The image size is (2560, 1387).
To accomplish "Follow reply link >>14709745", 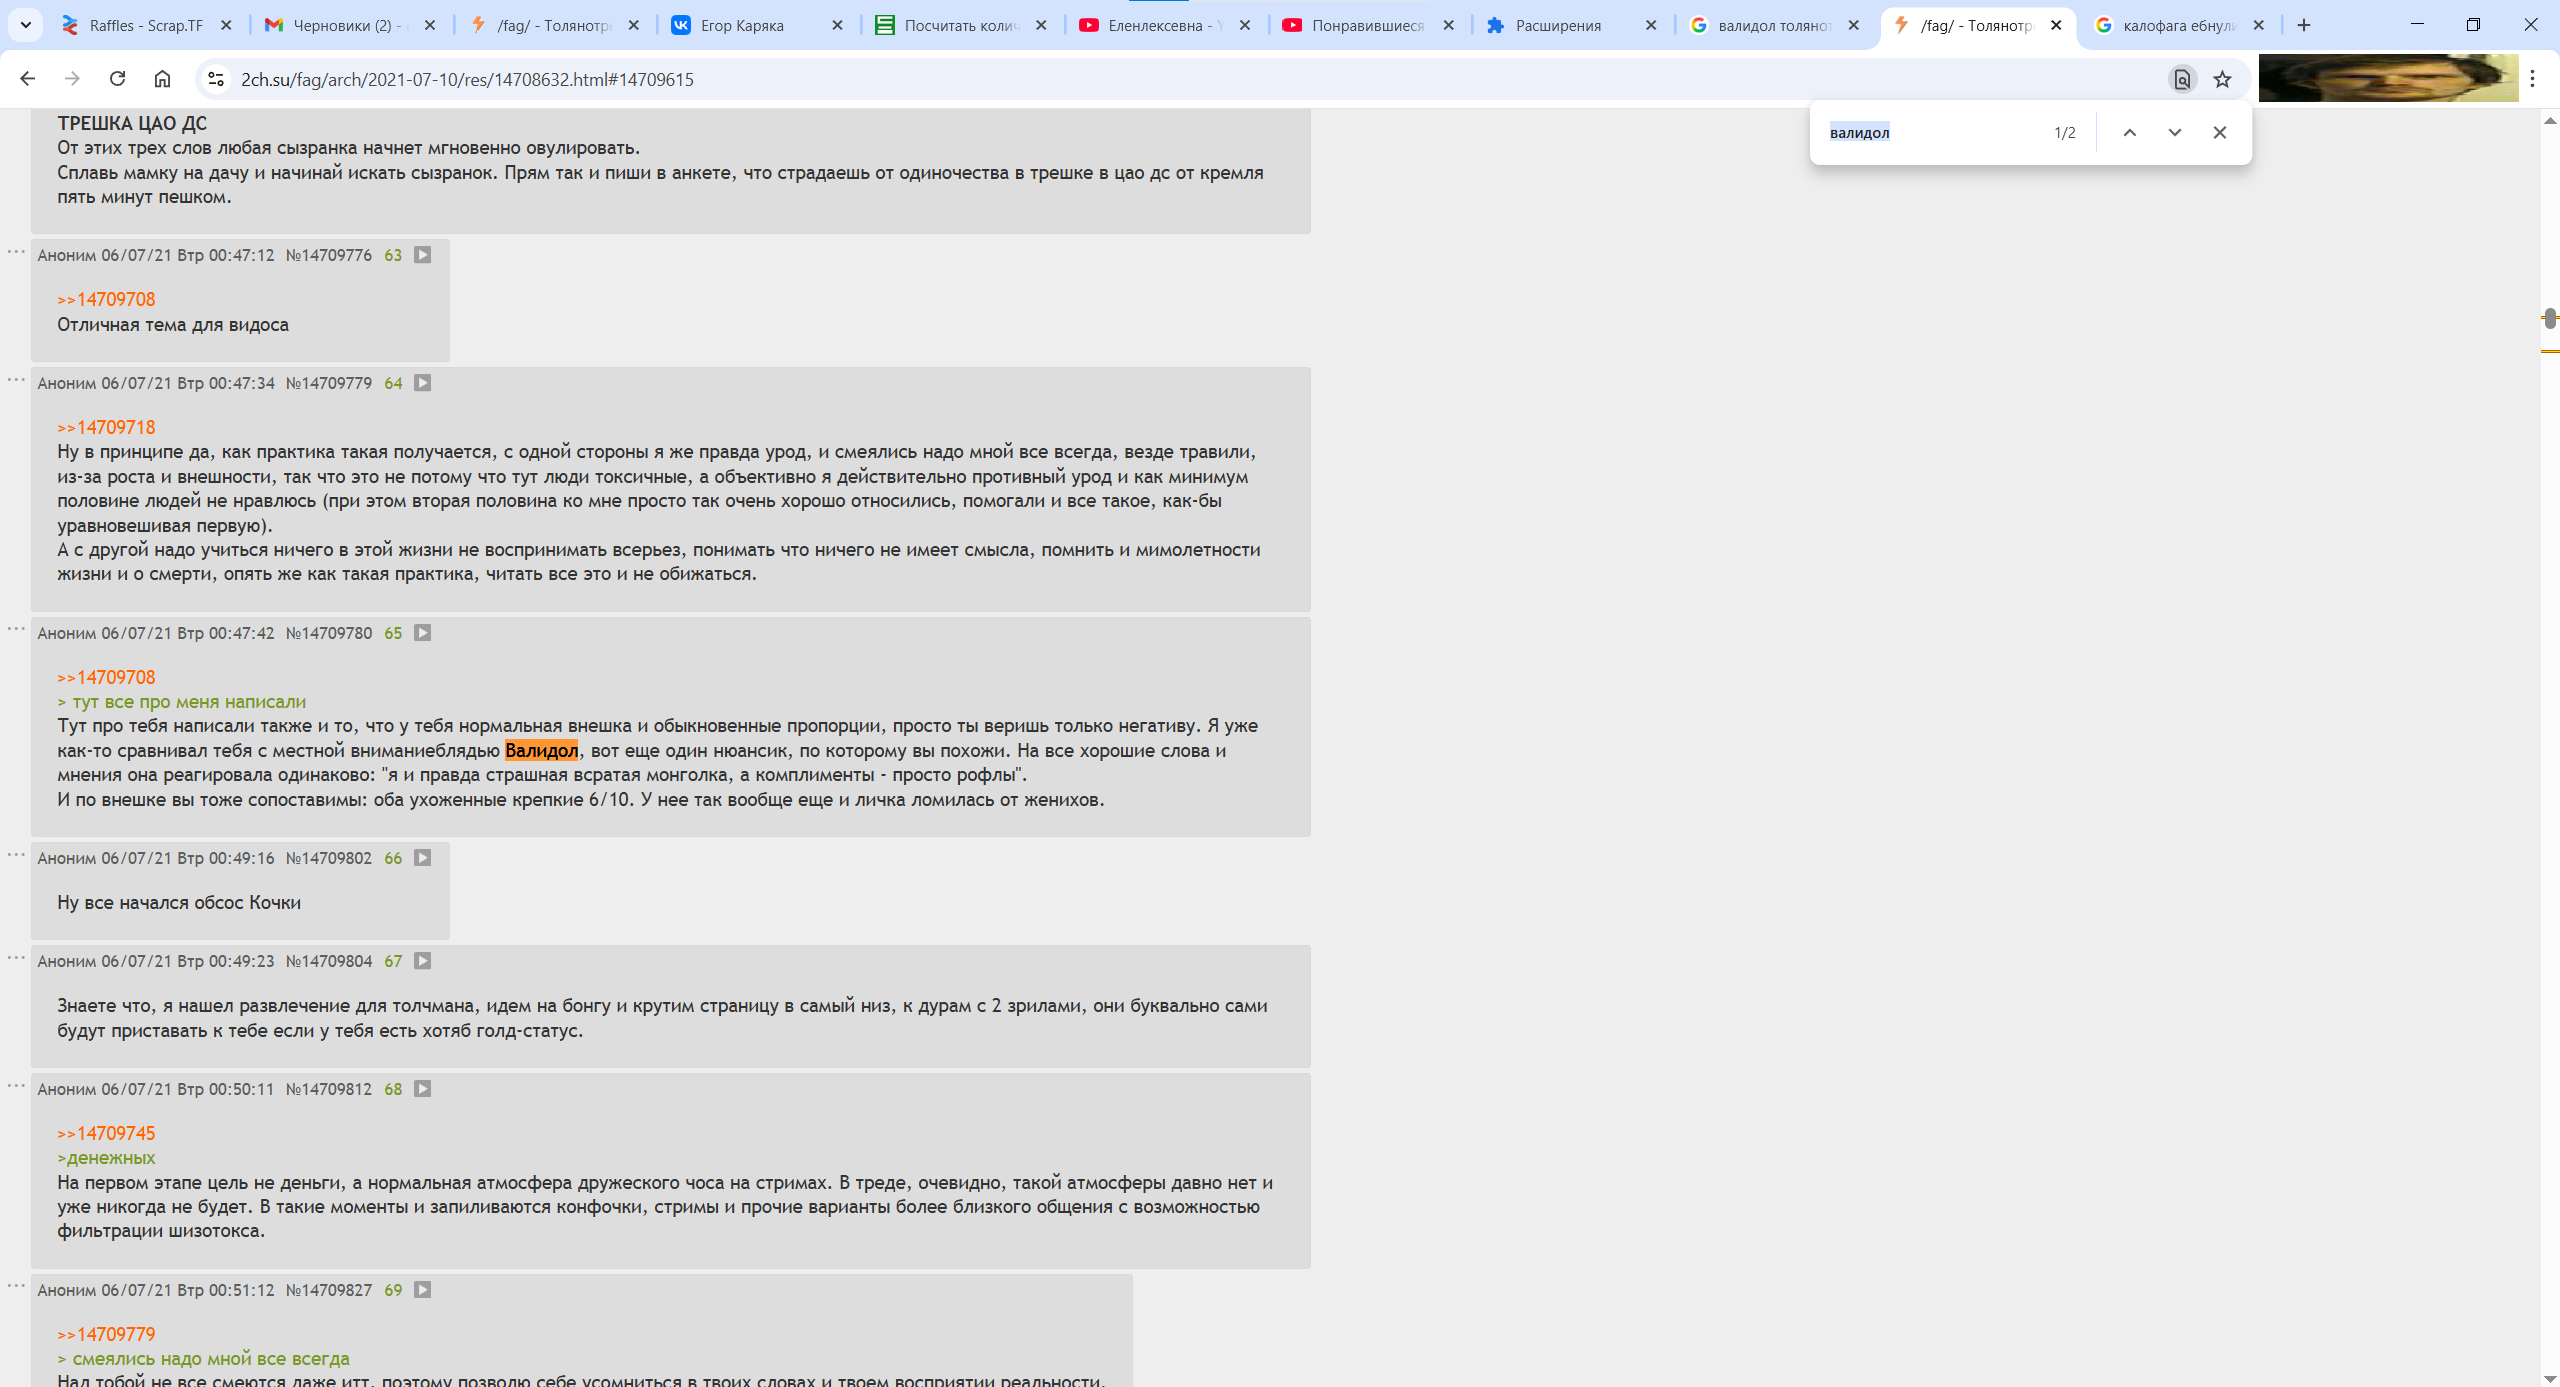I will coord(106,1133).
